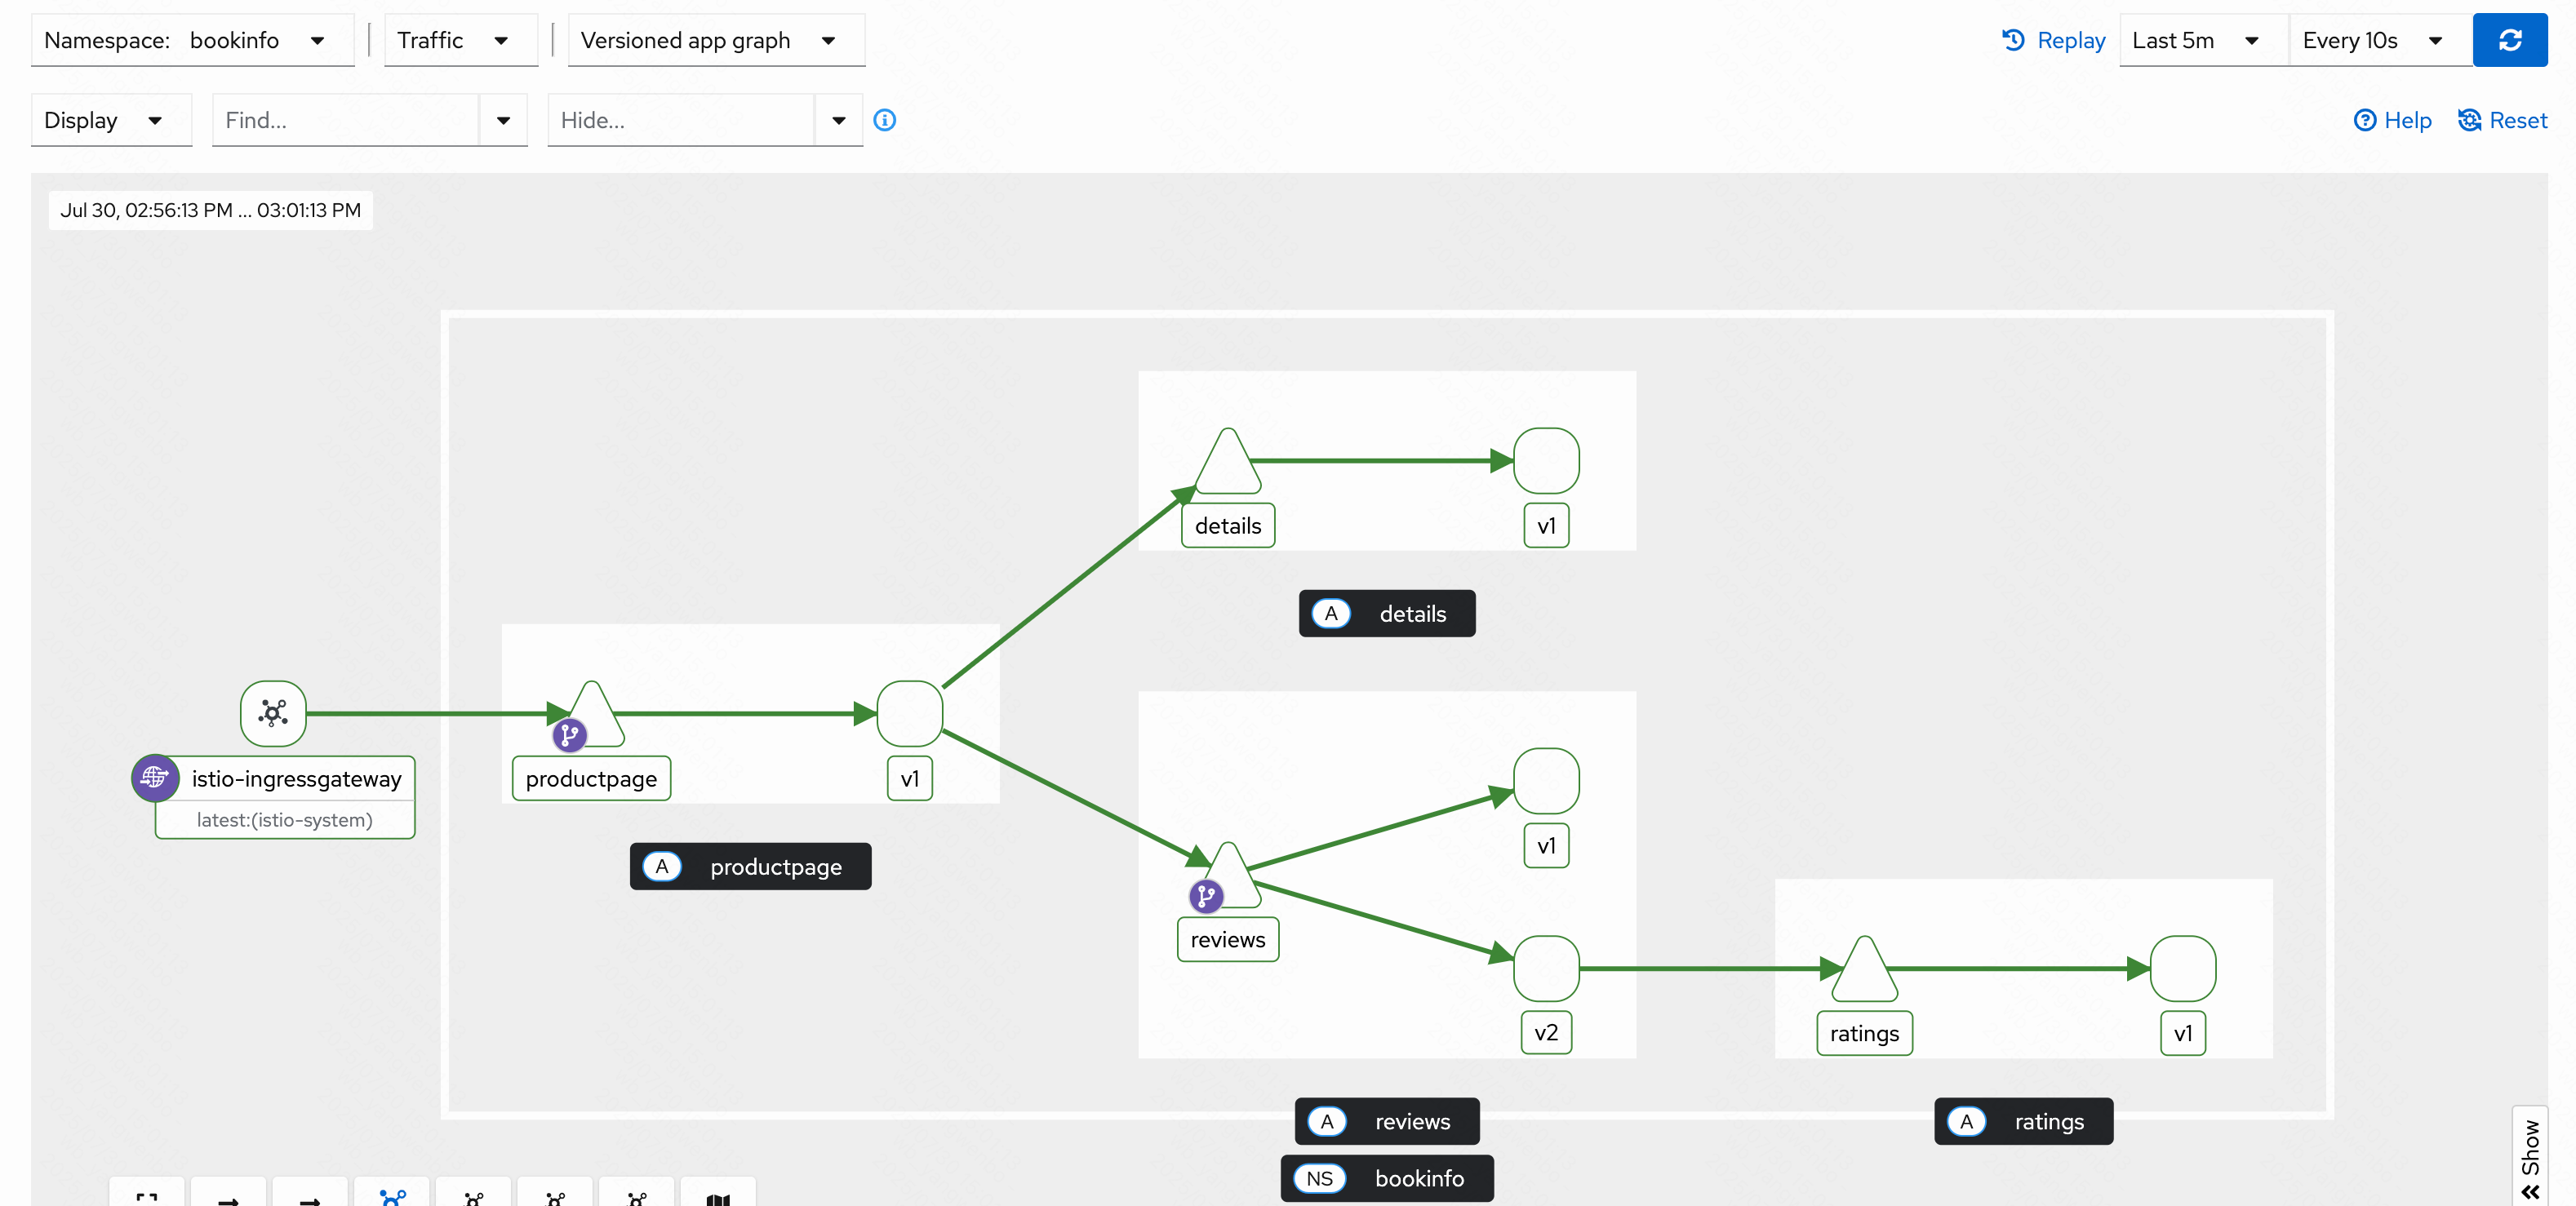This screenshot has height=1206, width=2576.
Task: Toggle the legend map icon
Action: pos(717,1197)
